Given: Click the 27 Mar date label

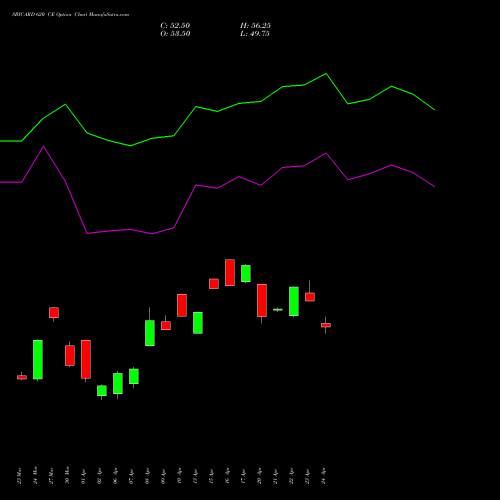Looking at the screenshot, I should pyautogui.click(x=51, y=476).
